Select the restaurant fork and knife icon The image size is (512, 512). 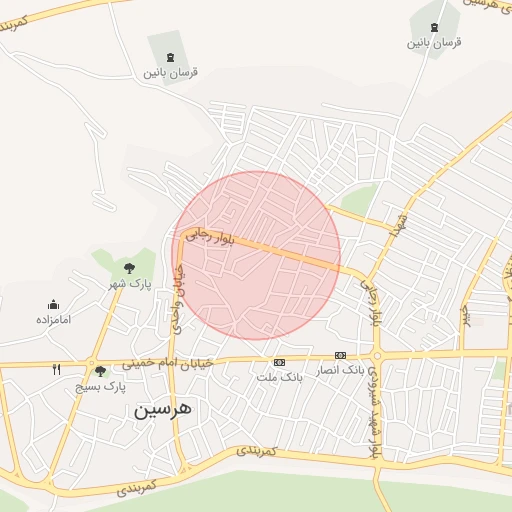(57, 369)
